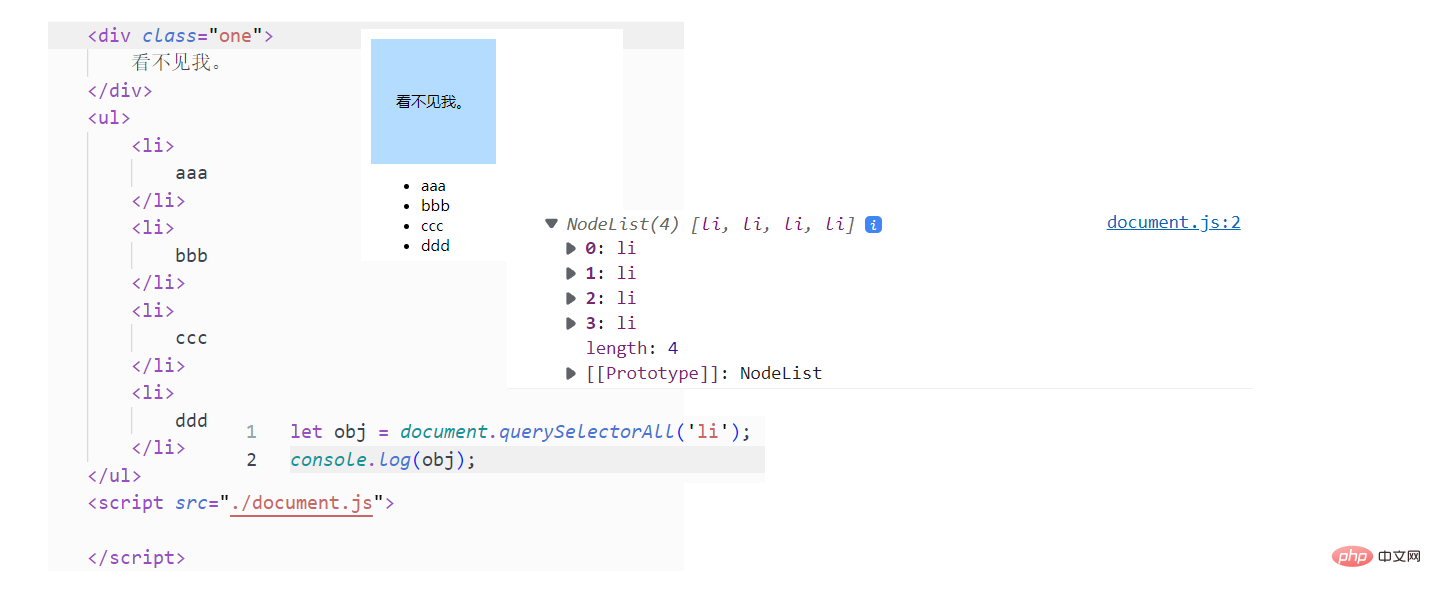
Task: Click bullet item aaa in page preview
Action: tap(433, 186)
